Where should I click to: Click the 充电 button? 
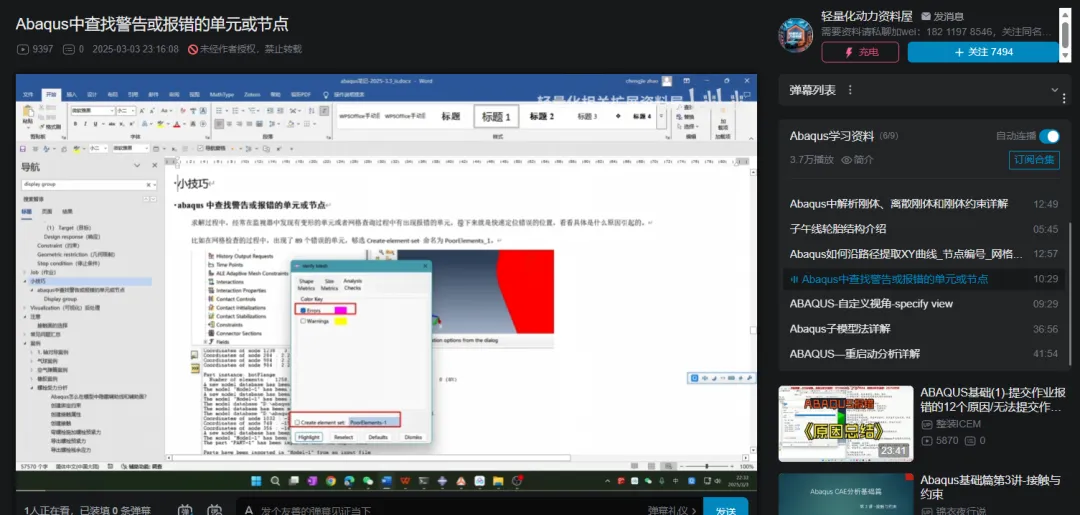(x=860, y=52)
